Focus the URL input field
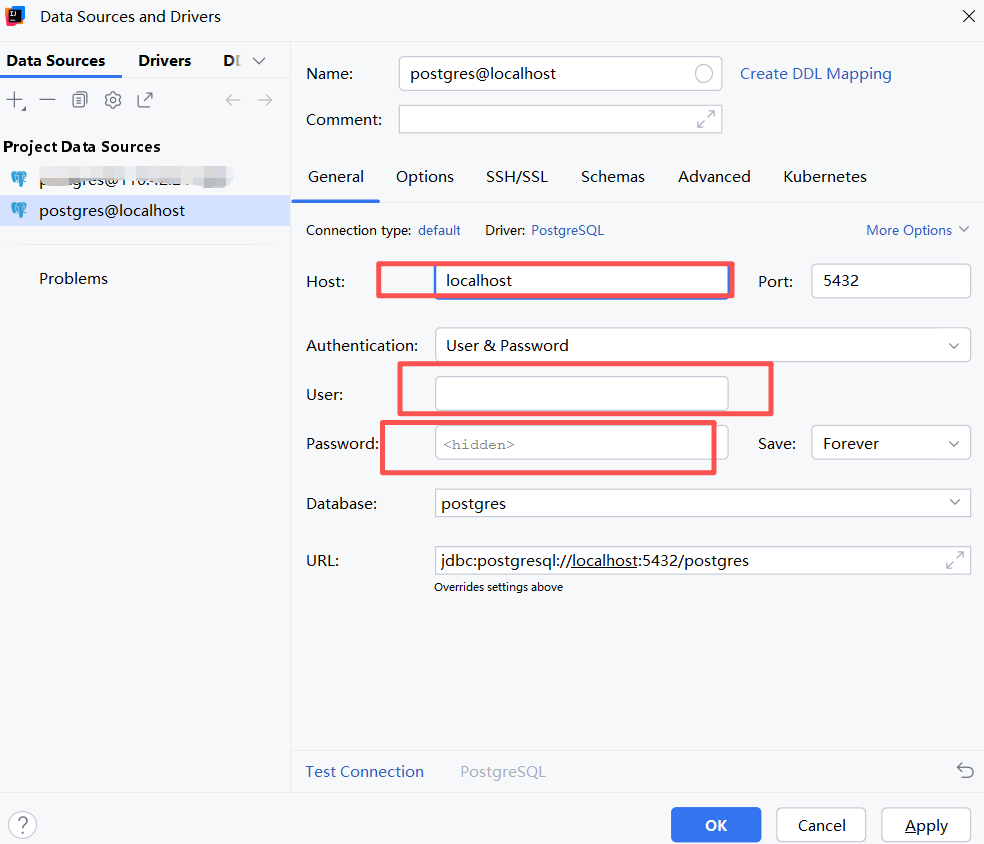The width and height of the screenshot is (984, 844). tap(703, 560)
